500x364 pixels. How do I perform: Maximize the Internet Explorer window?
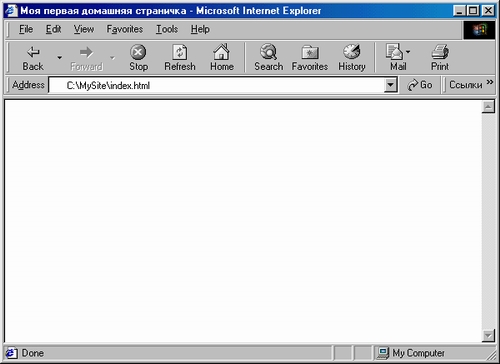tap(473, 11)
